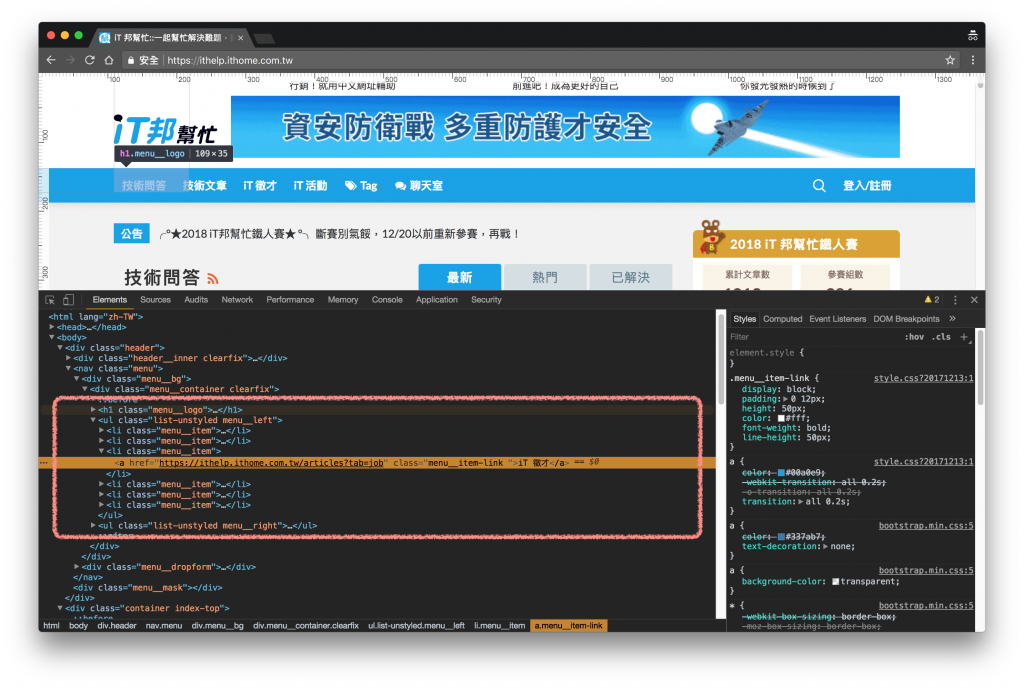Screen dimensions: 1024x687
Task: Collapse the list-unstyled menu__left ul
Action: point(93,420)
